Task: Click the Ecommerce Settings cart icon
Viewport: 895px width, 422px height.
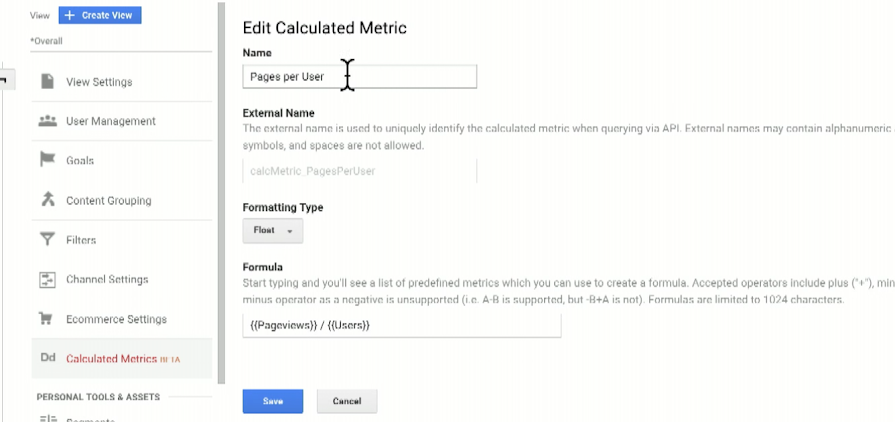Action: point(47,319)
